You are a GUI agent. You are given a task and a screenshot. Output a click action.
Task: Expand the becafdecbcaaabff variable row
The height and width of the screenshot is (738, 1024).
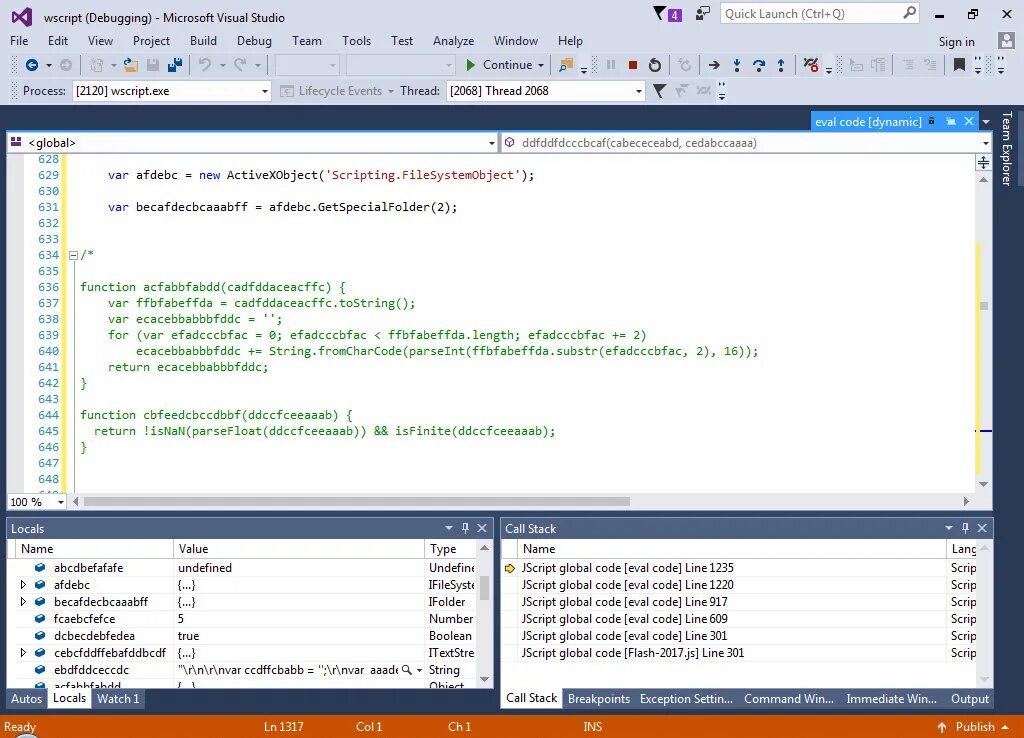[x=24, y=602]
